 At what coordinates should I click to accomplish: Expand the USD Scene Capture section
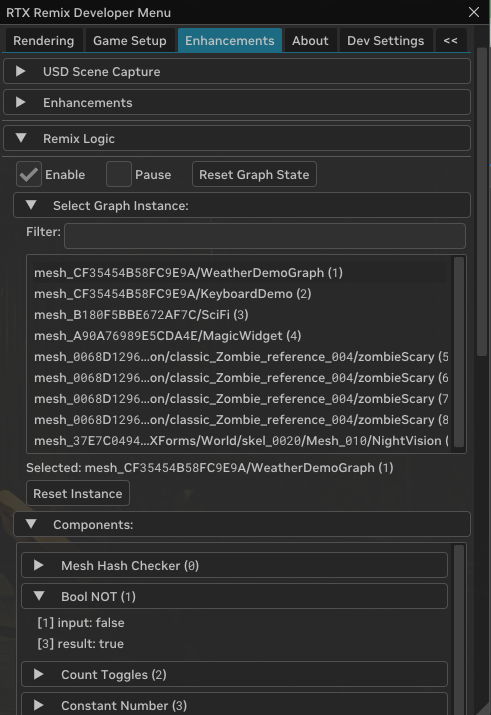pyautogui.click(x=237, y=71)
